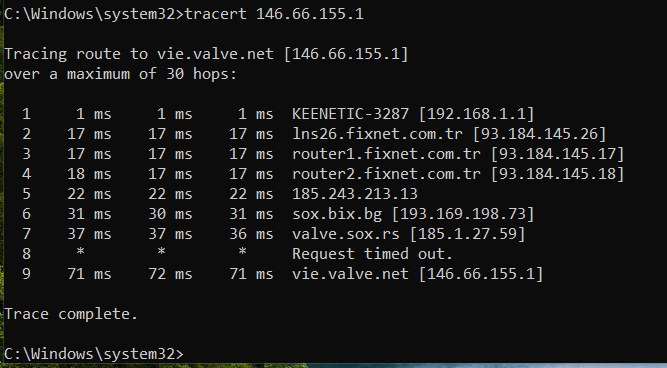Click the router2.fixnet.com.tr hostname
Image resolution: width=667 pixels, height=368 pixels.
[x=386, y=174]
